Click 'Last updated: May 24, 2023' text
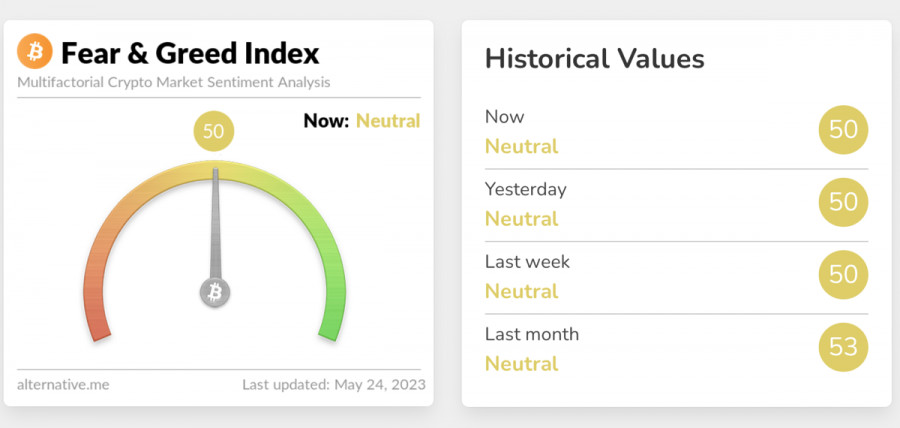 (x=334, y=384)
